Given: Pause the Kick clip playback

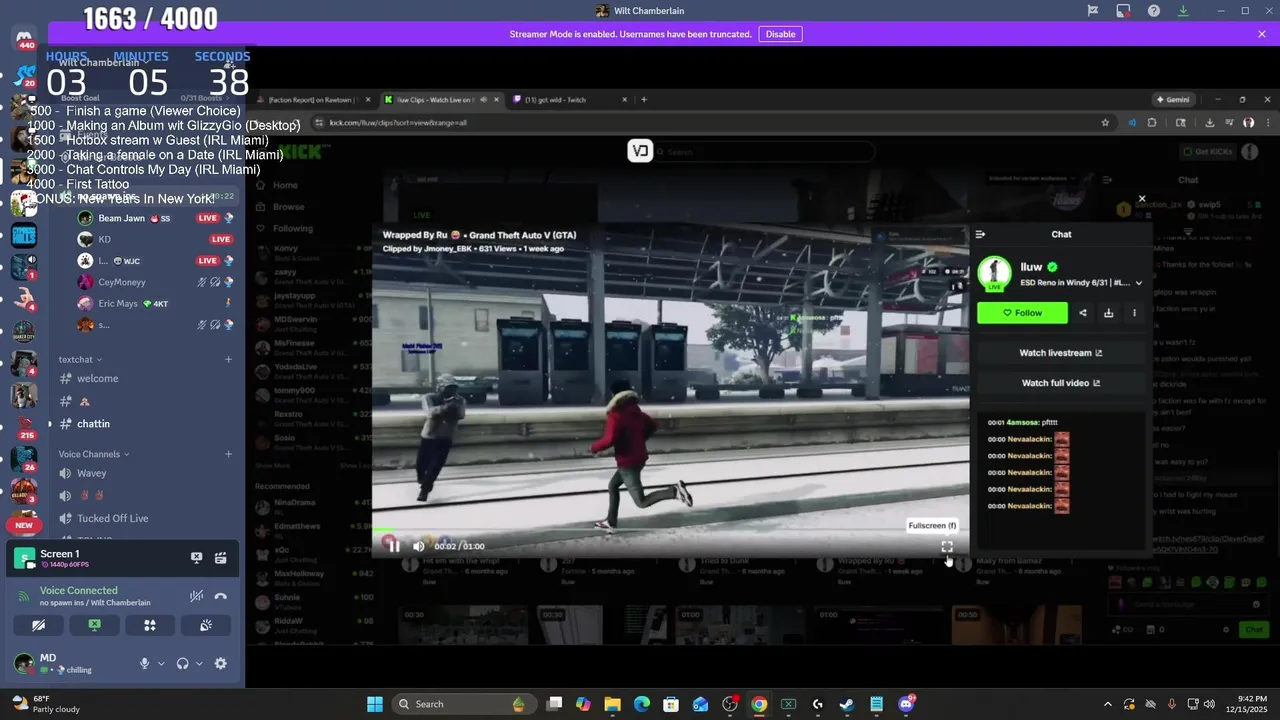Looking at the screenshot, I should coord(393,546).
